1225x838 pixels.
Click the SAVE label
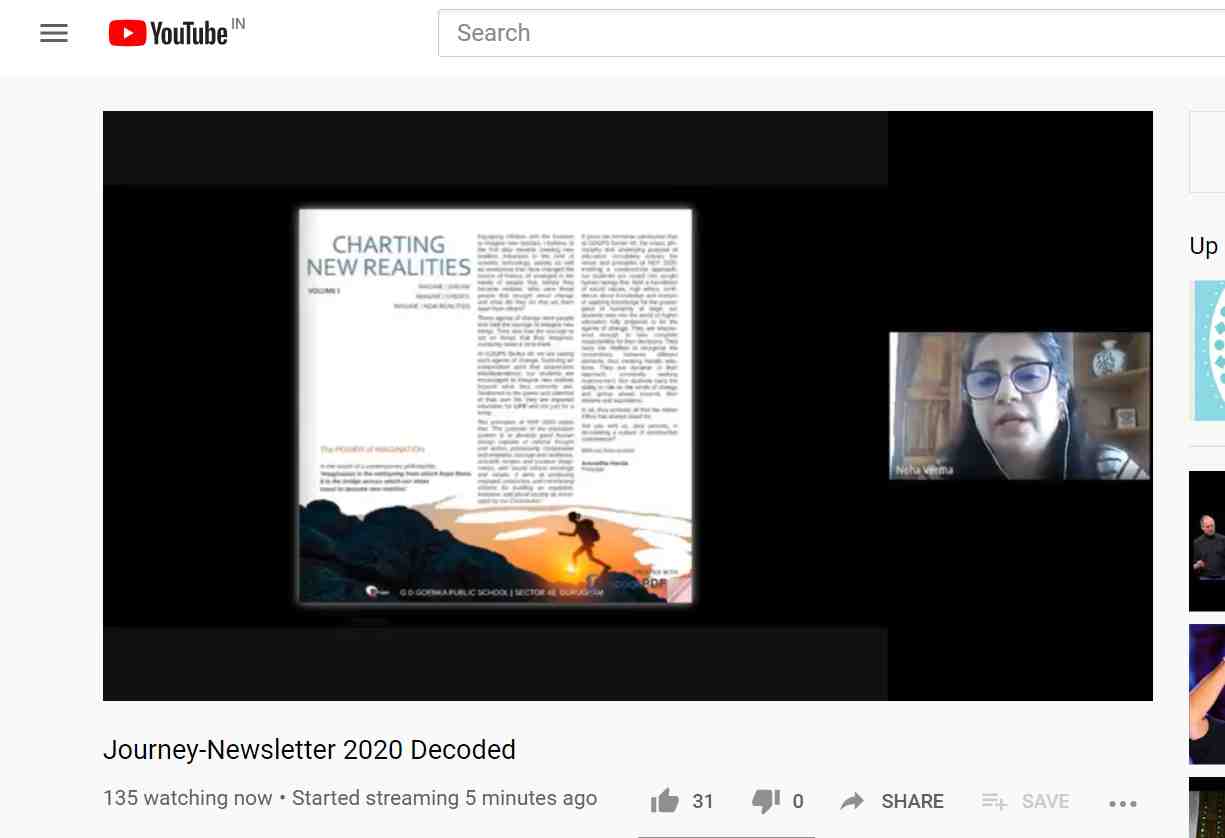tap(1045, 801)
